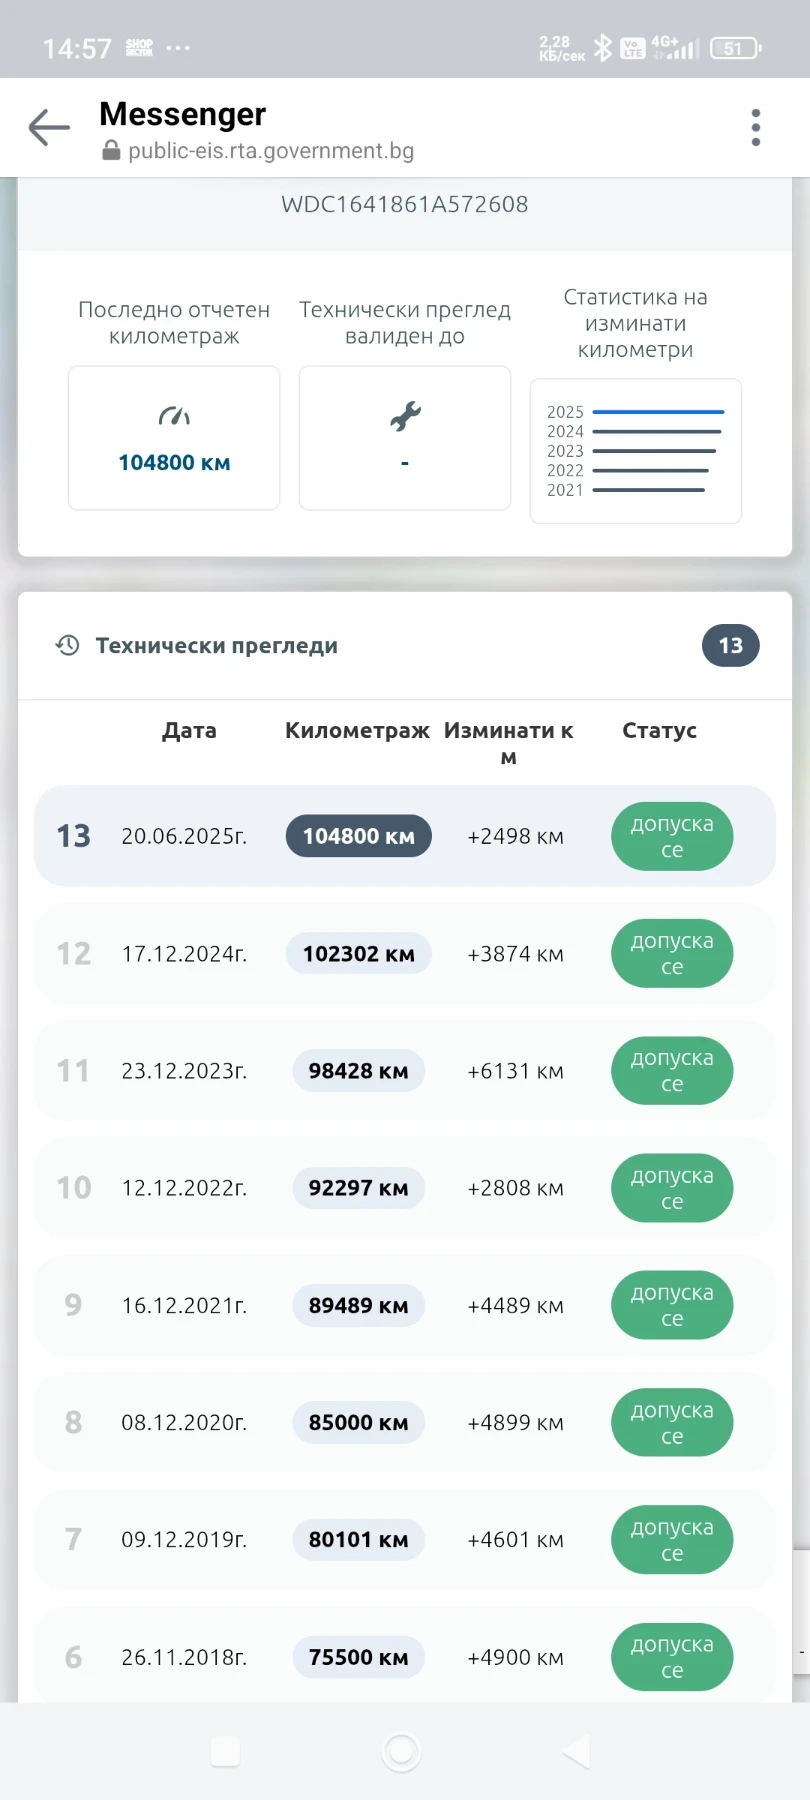
Task: Select inspection row dated 23.12.2023г.
Action: (184, 1071)
